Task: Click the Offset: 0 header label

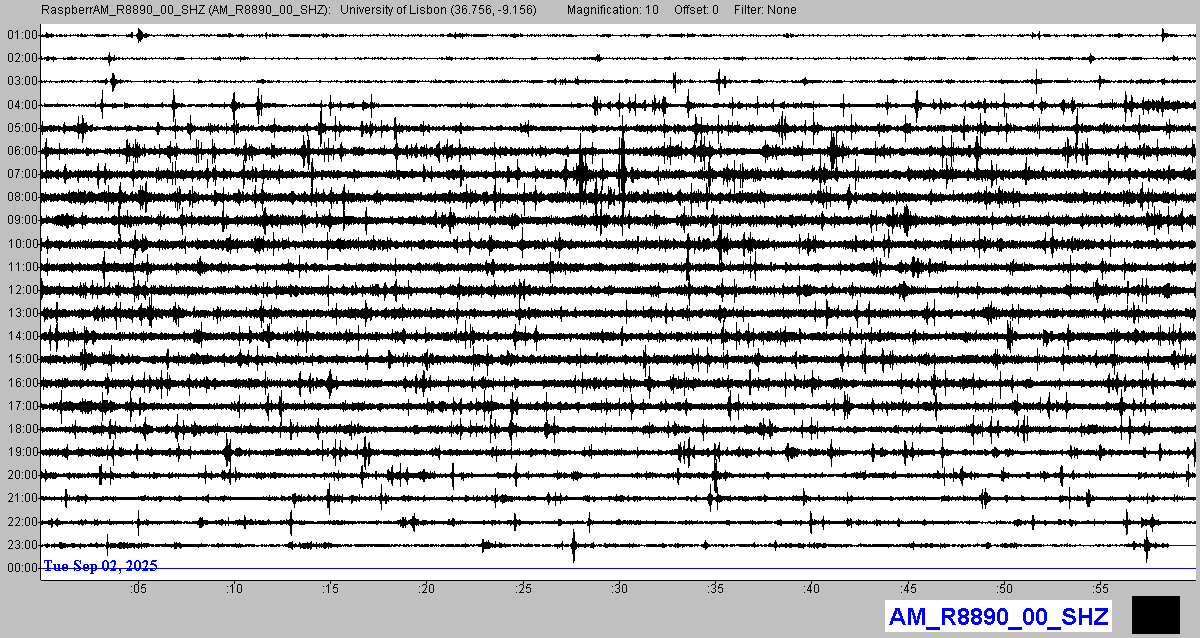Action: [703, 10]
